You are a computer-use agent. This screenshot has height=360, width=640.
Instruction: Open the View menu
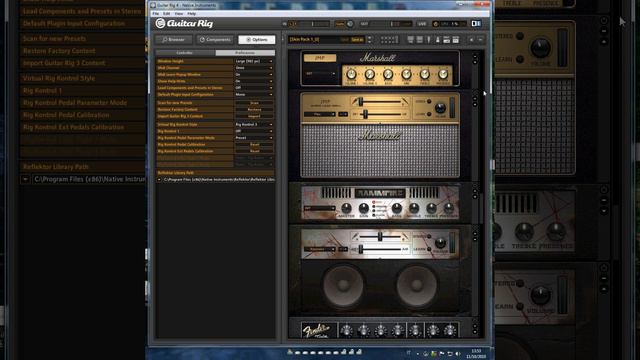(x=179, y=13)
